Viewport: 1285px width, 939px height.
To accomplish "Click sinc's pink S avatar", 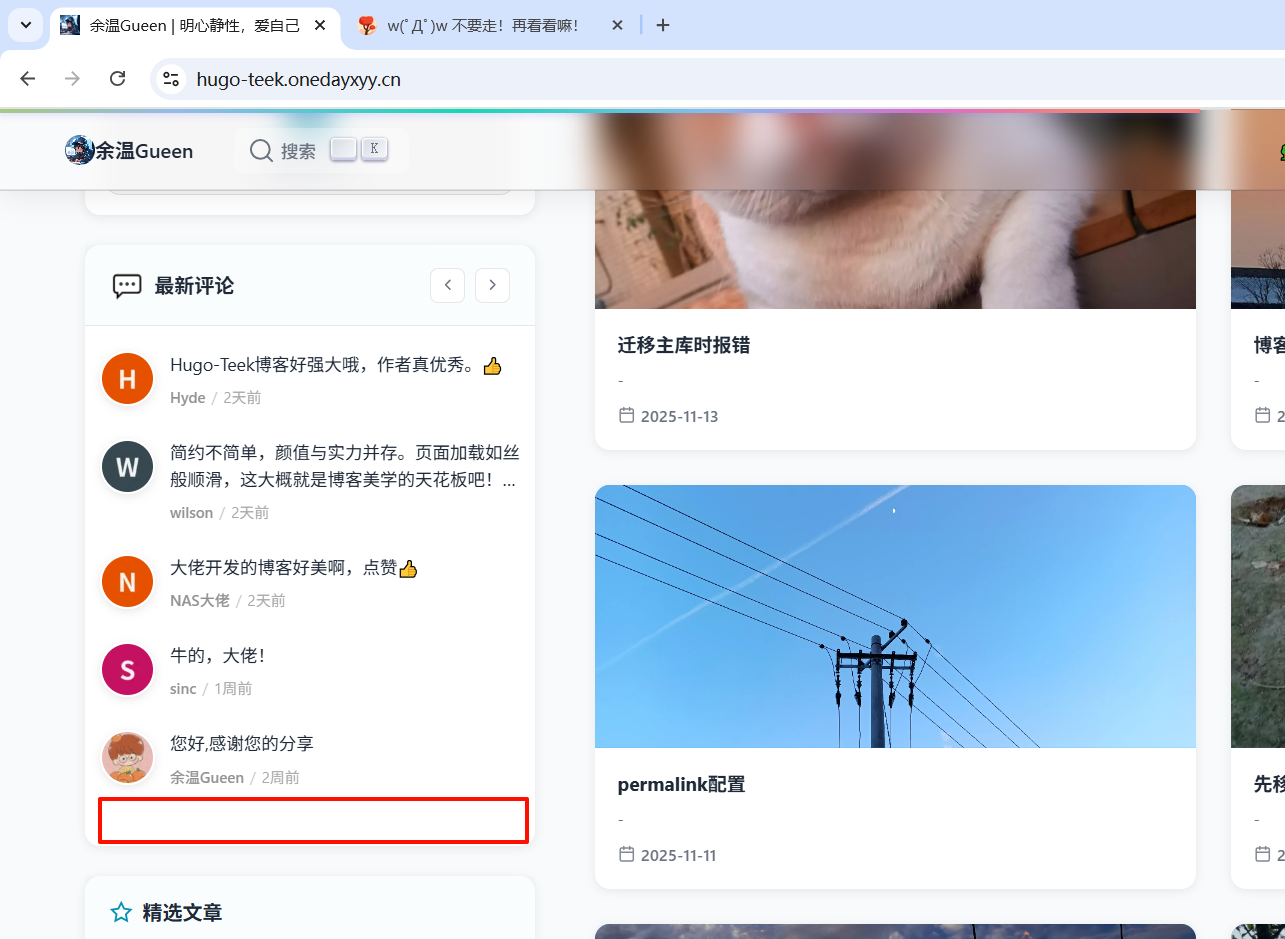I will [x=127, y=670].
